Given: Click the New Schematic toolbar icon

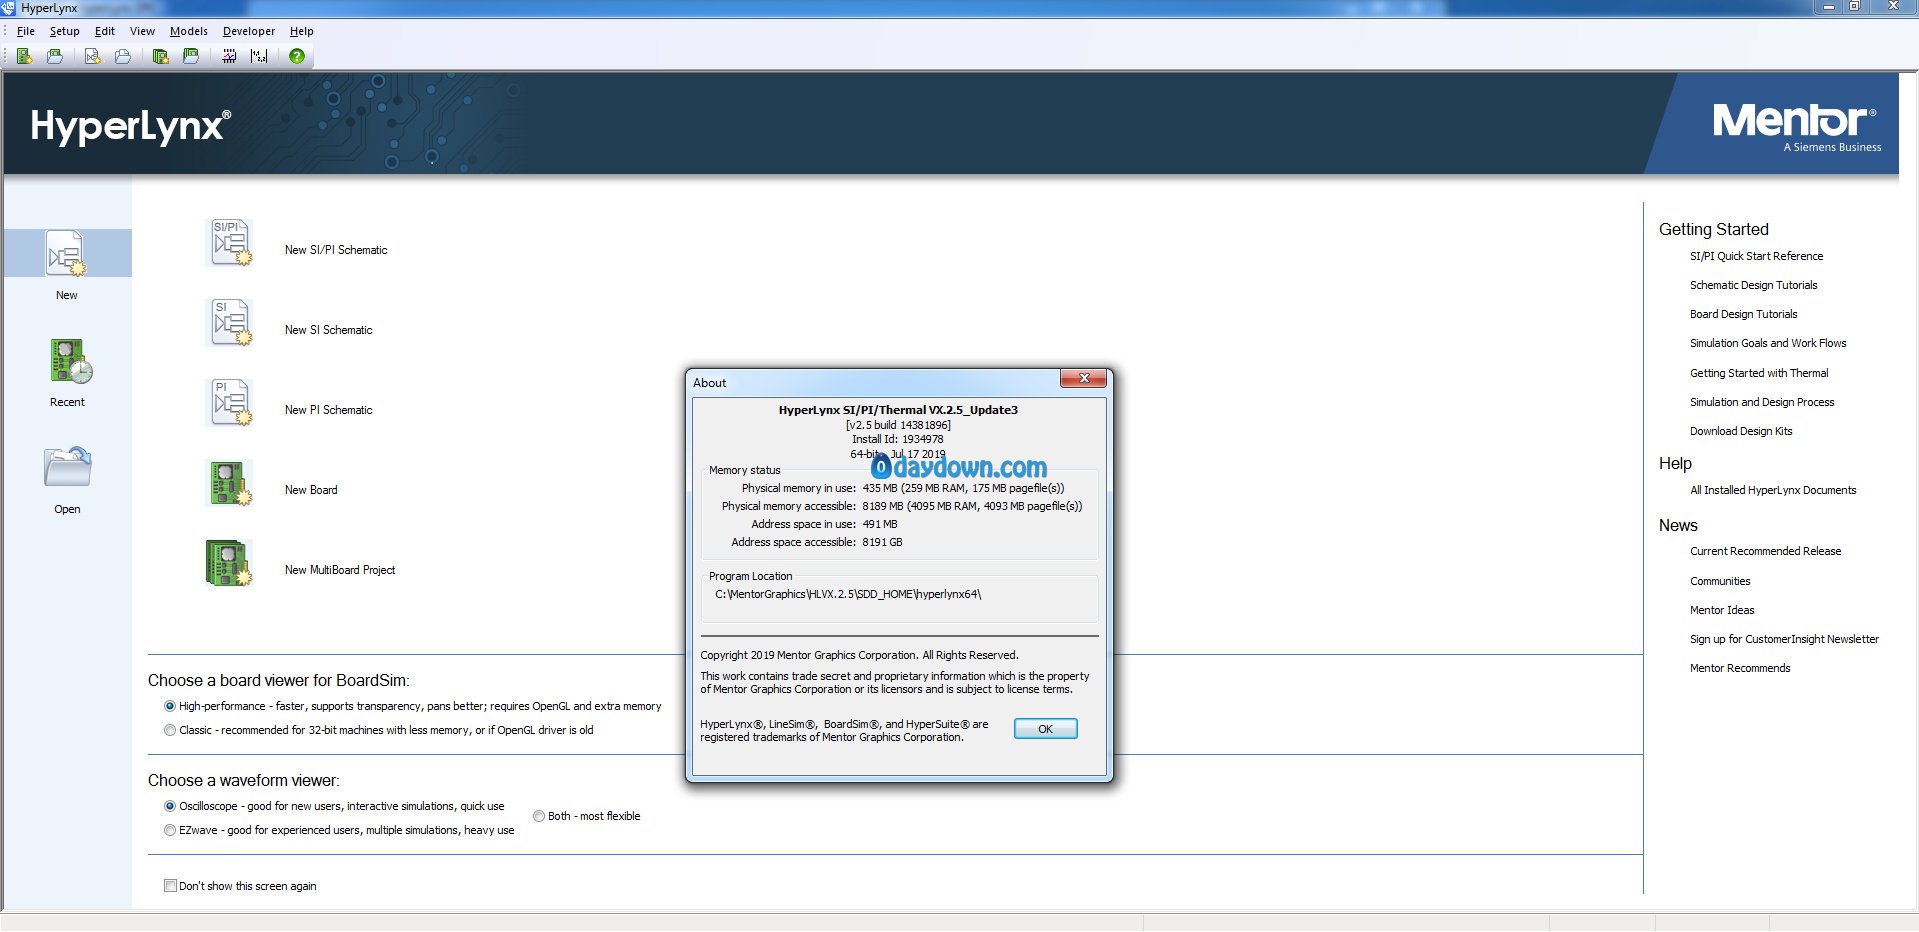Looking at the screenshot, I should (93, 56).
